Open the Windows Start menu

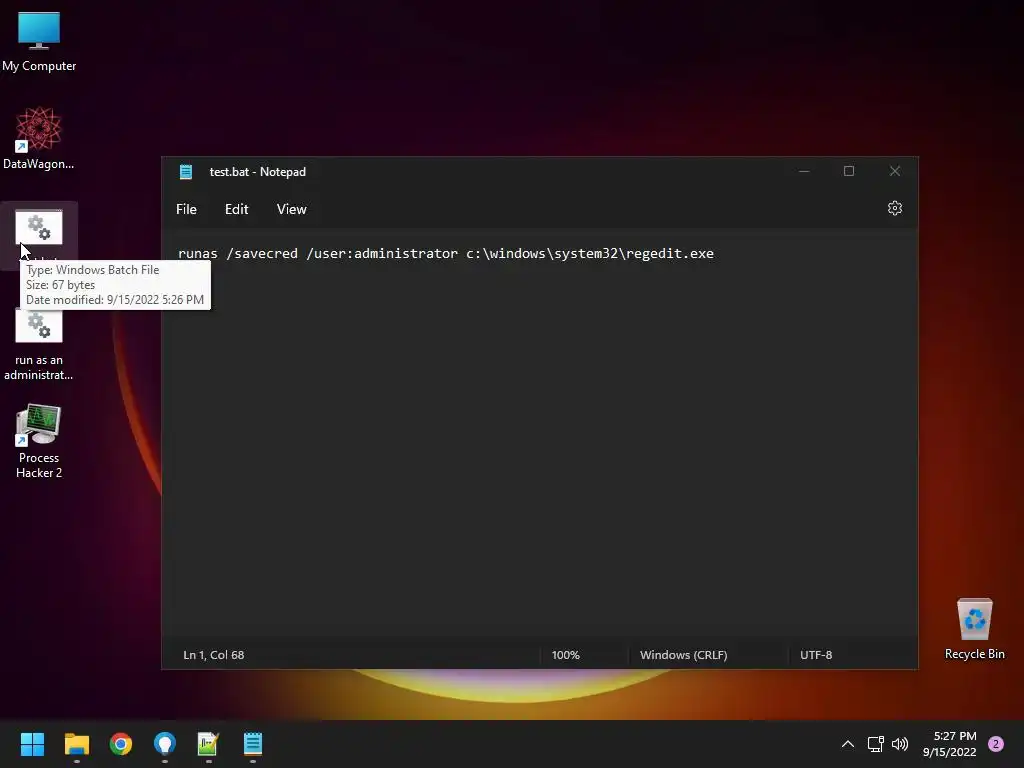click(32, 744)
